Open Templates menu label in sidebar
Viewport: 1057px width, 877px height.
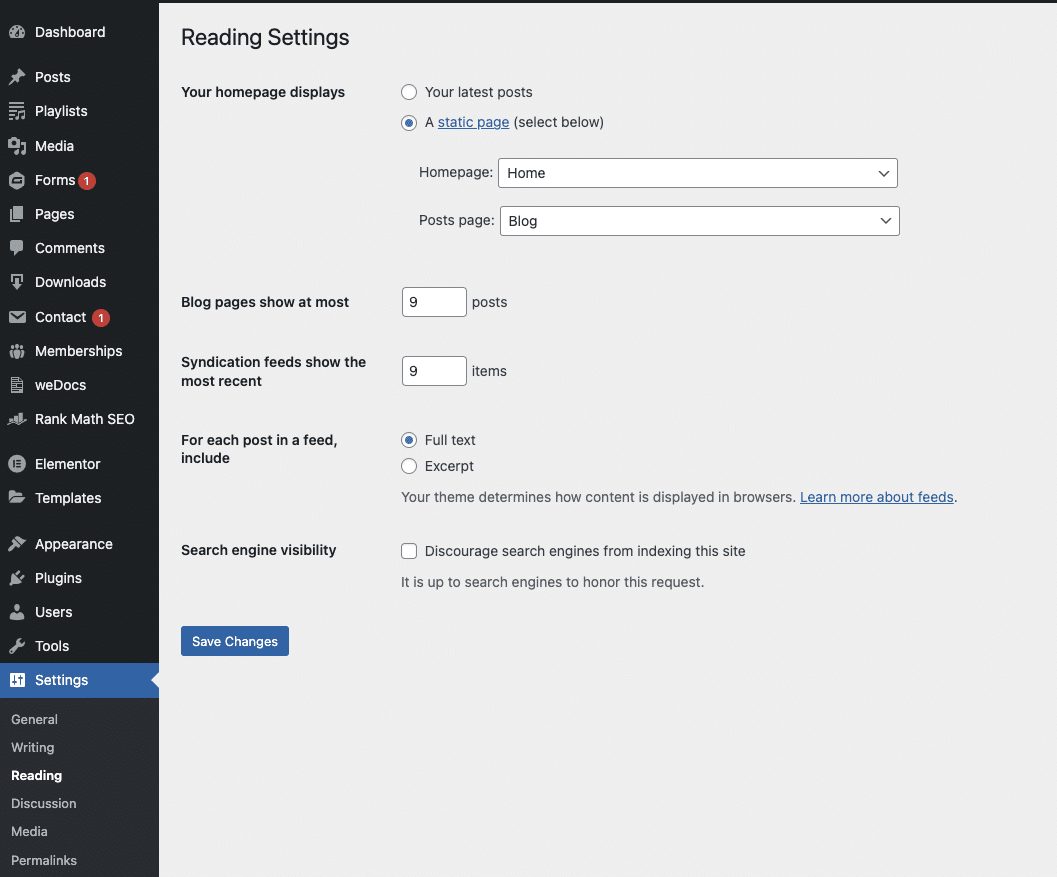(x=68, y=498)
